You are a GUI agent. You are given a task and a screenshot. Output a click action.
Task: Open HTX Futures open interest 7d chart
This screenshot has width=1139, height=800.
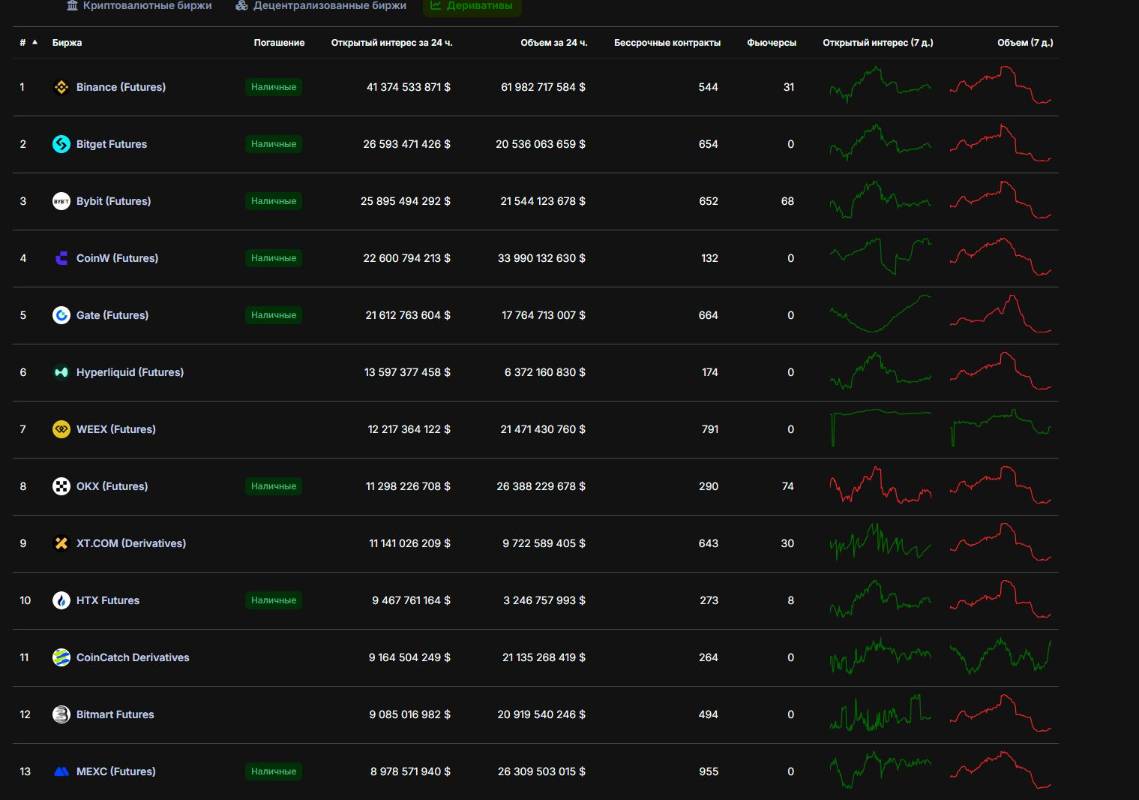click(x=880, y=600)
